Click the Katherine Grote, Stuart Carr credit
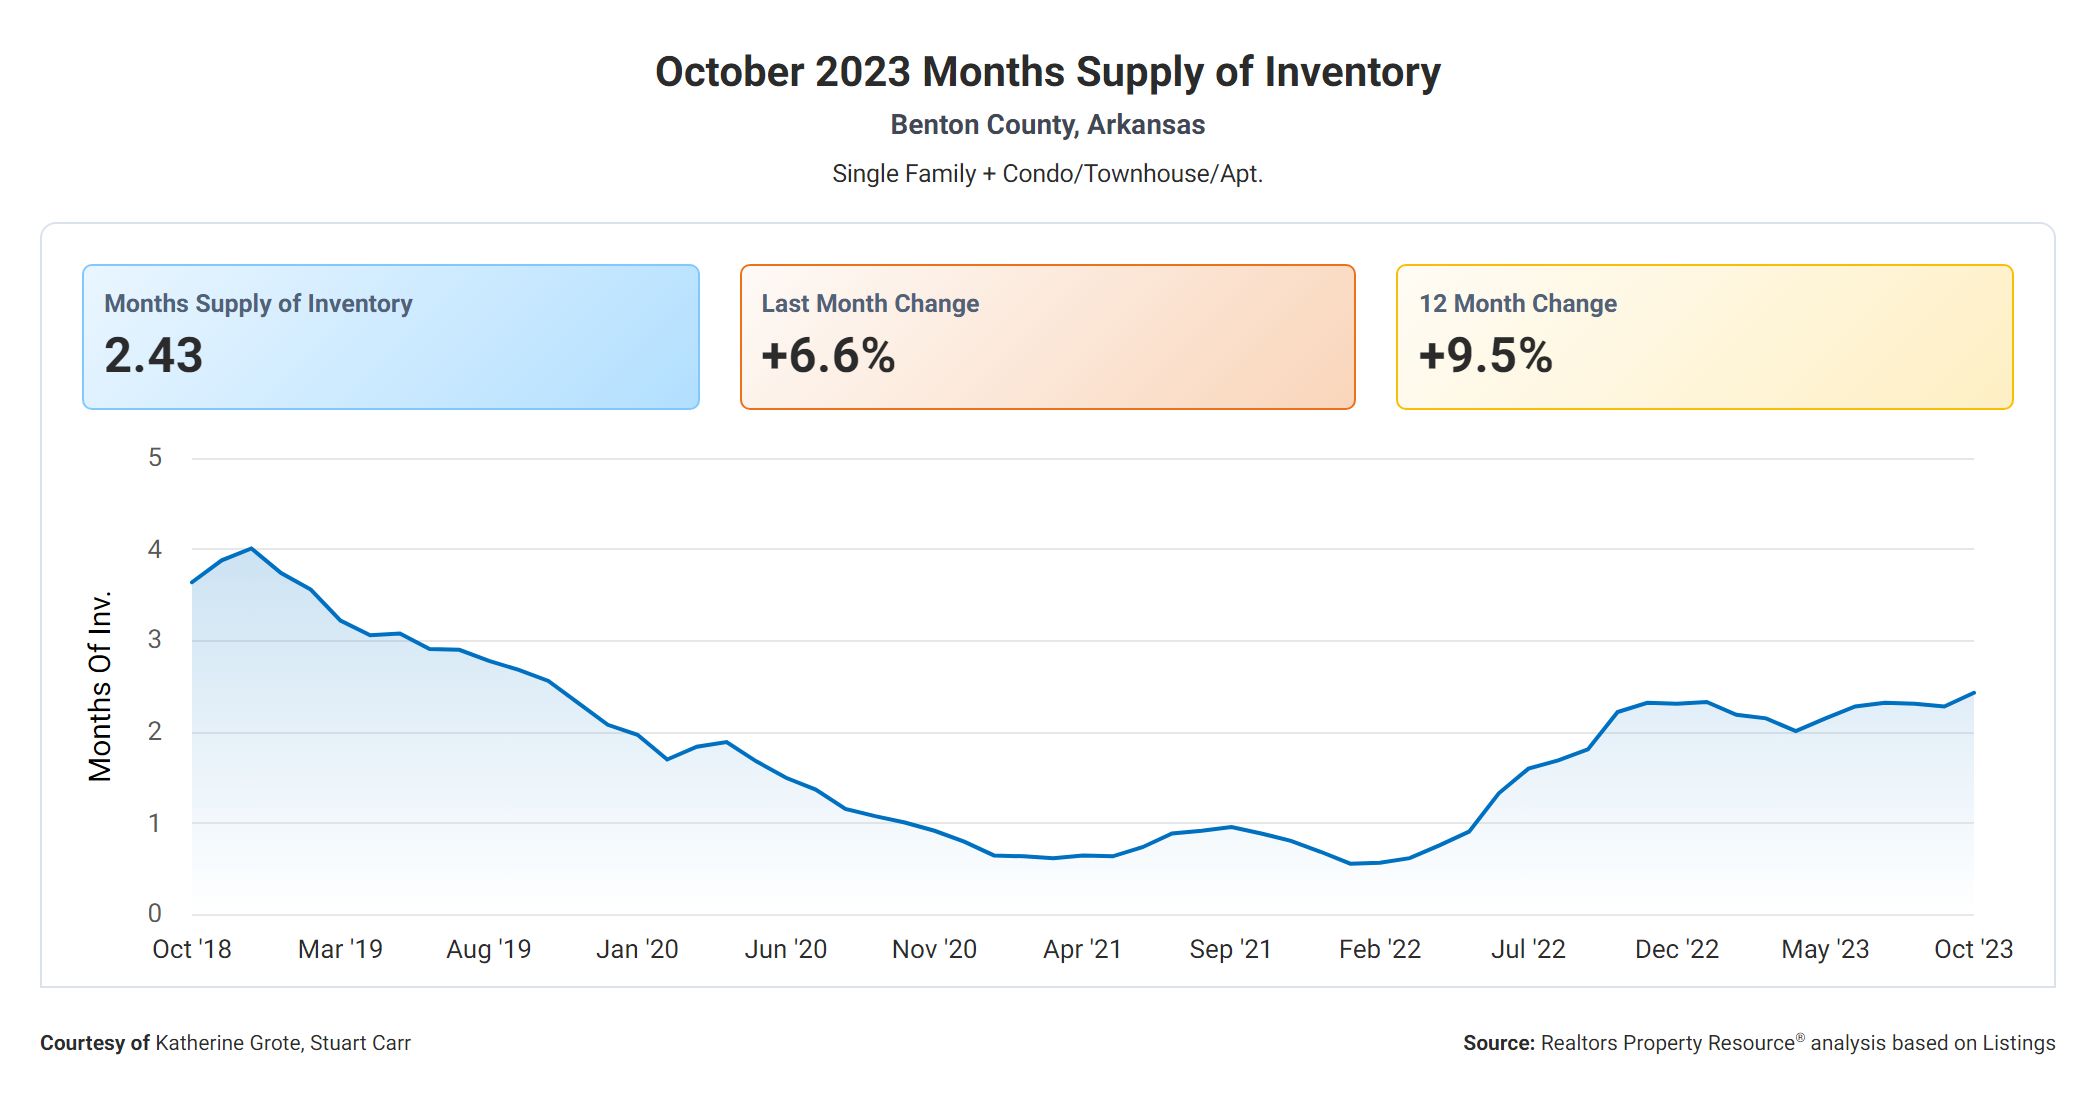 pos(282,1043)
